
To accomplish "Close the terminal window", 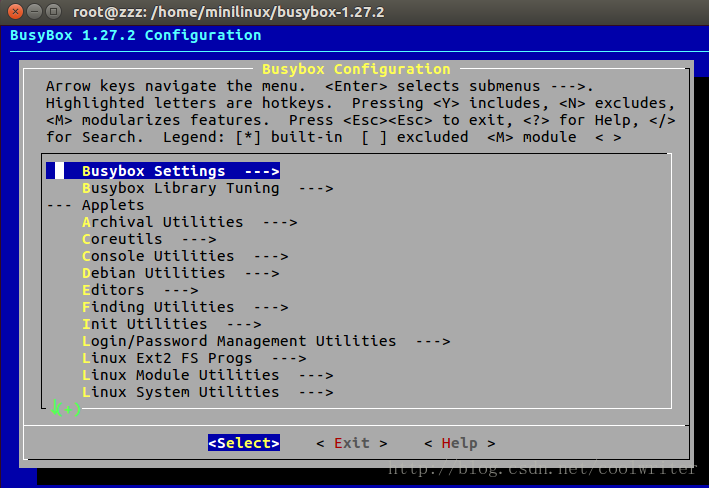I will [x=16, y=11].
